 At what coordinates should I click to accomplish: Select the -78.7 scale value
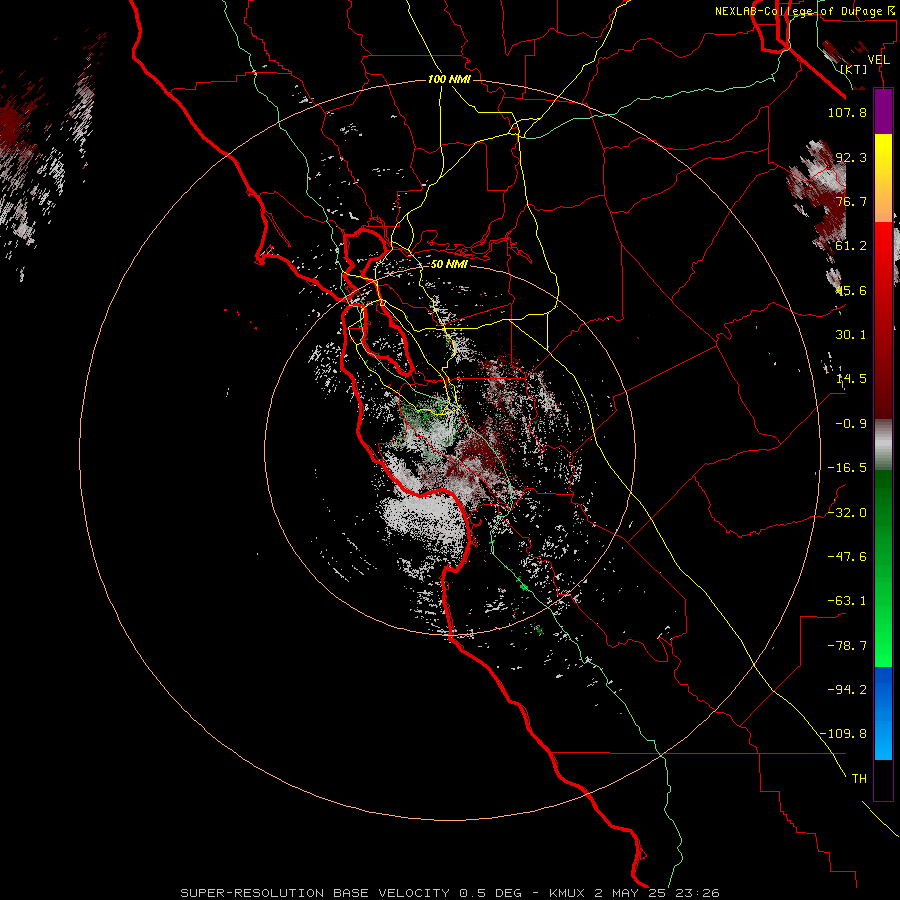[x=847, y=646]
